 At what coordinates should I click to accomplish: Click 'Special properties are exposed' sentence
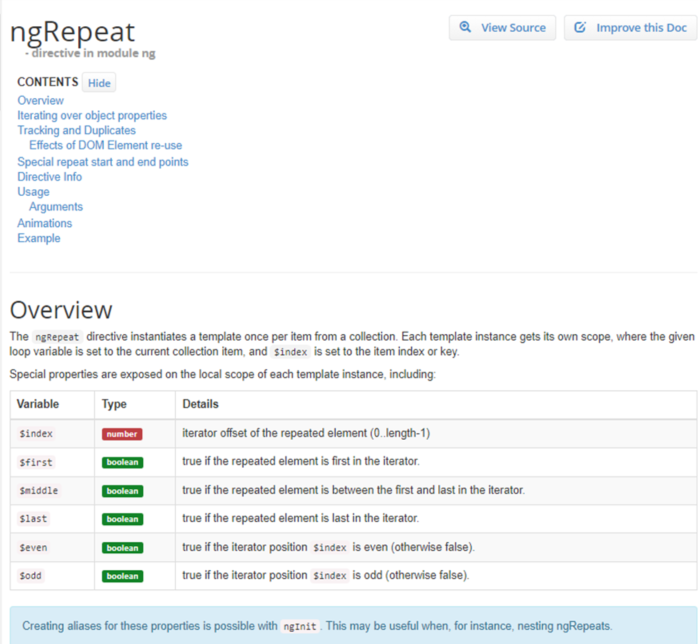[223, 374]
